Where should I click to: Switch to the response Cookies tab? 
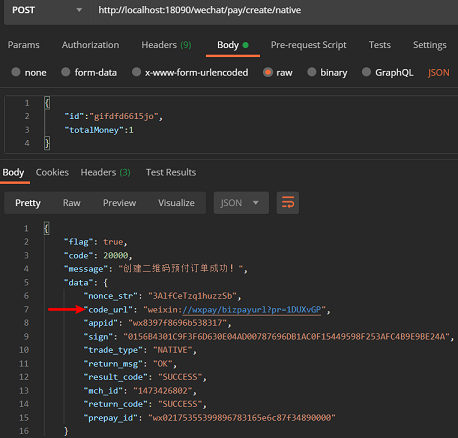pyautogui.click(x=52, y=172)
